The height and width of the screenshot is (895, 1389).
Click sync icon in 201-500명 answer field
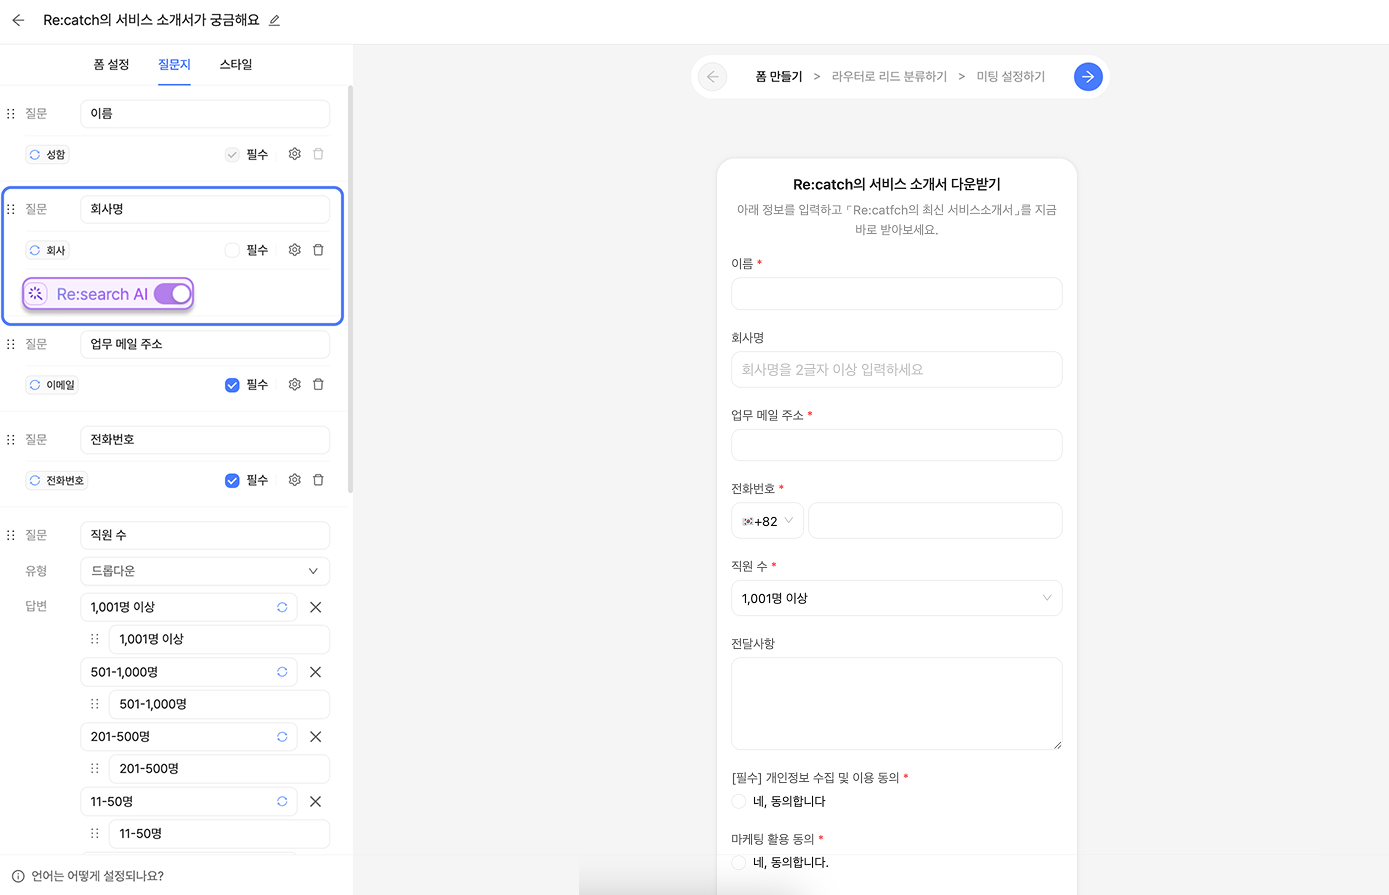pos(282,737)
